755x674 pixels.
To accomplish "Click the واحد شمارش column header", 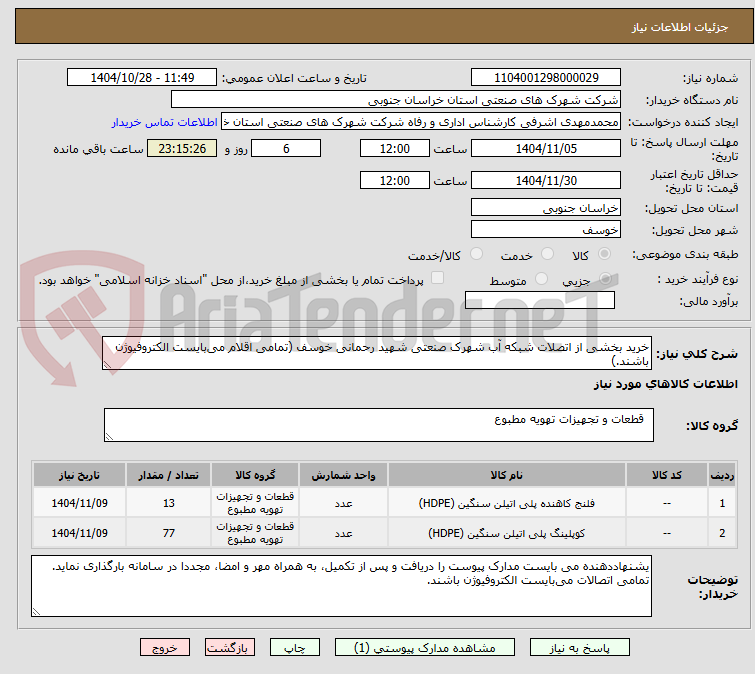I will pos(343,475).
